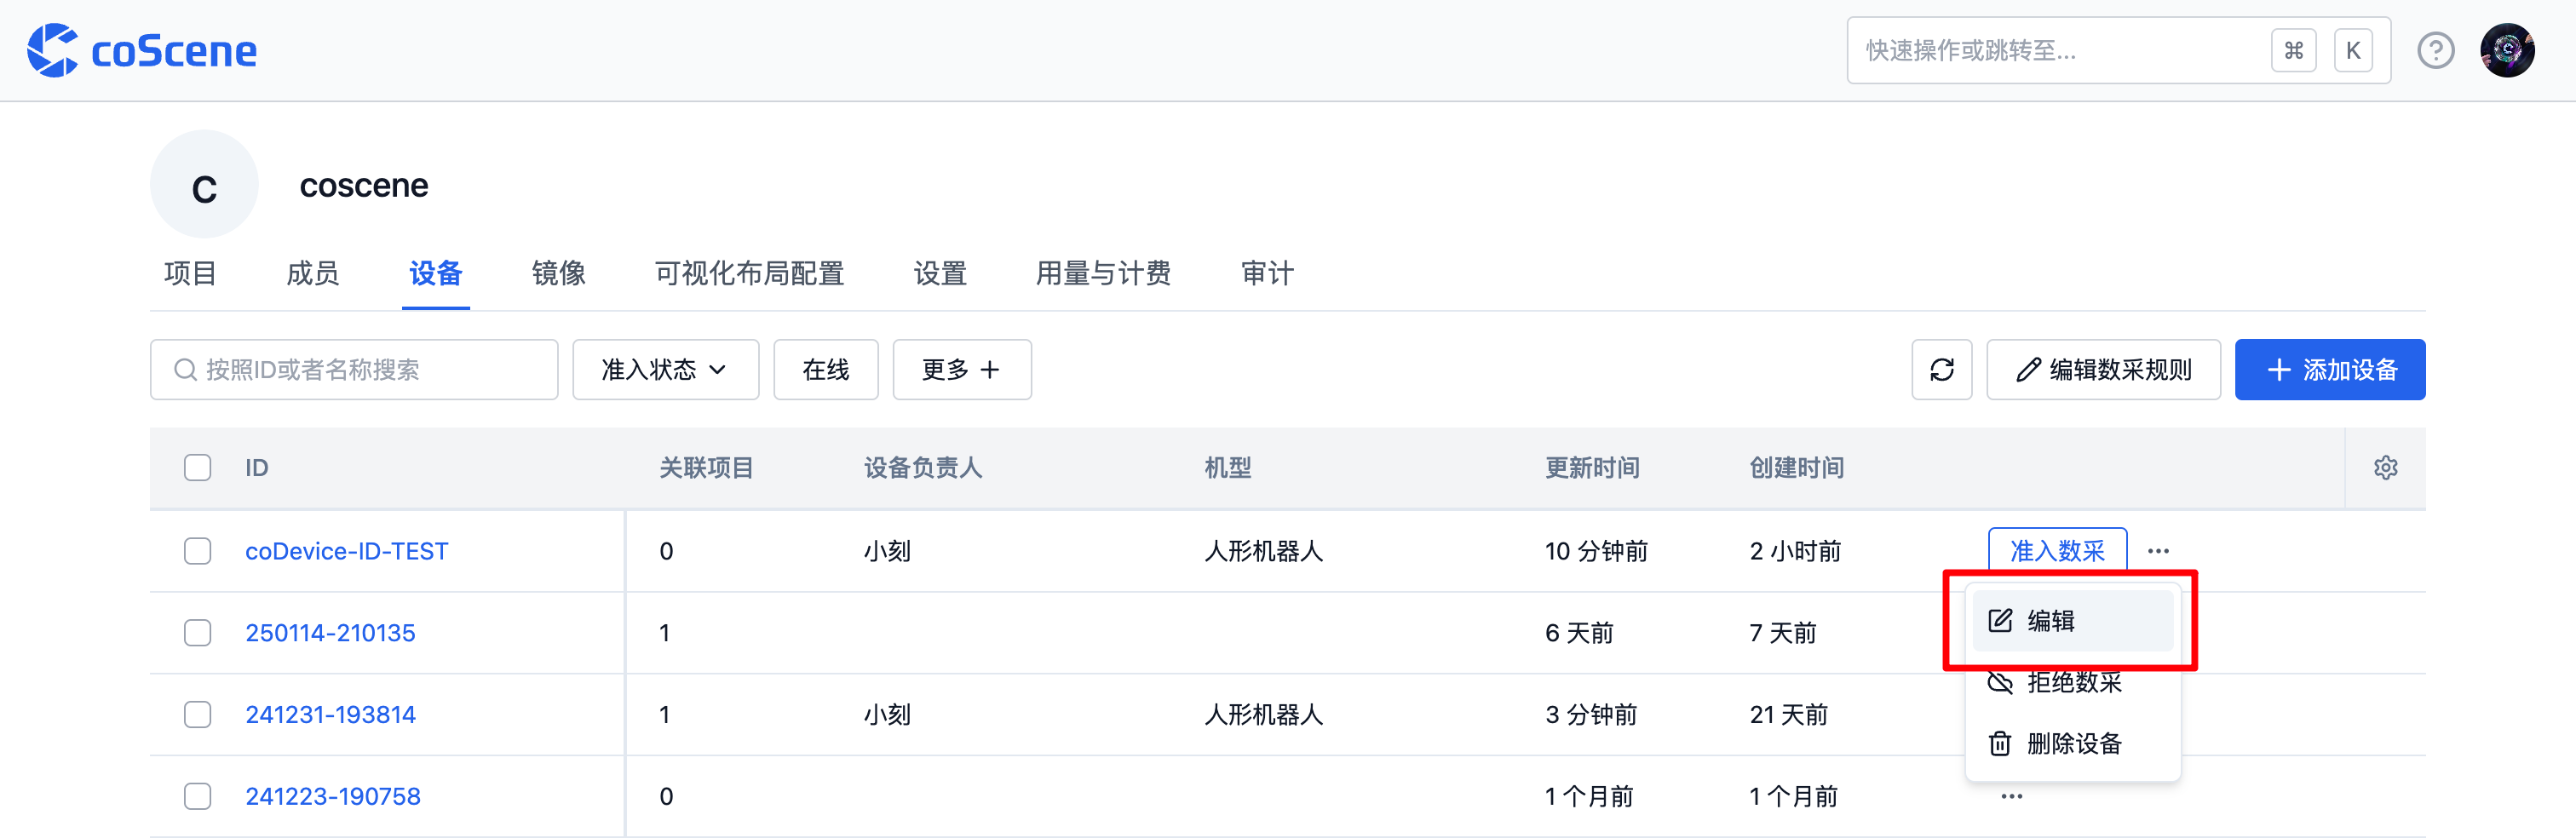Open the 可视化布局配置 tab
The height and width of the screenshot is (838, 2576).
pyautogui.click(x=750, y=274)
